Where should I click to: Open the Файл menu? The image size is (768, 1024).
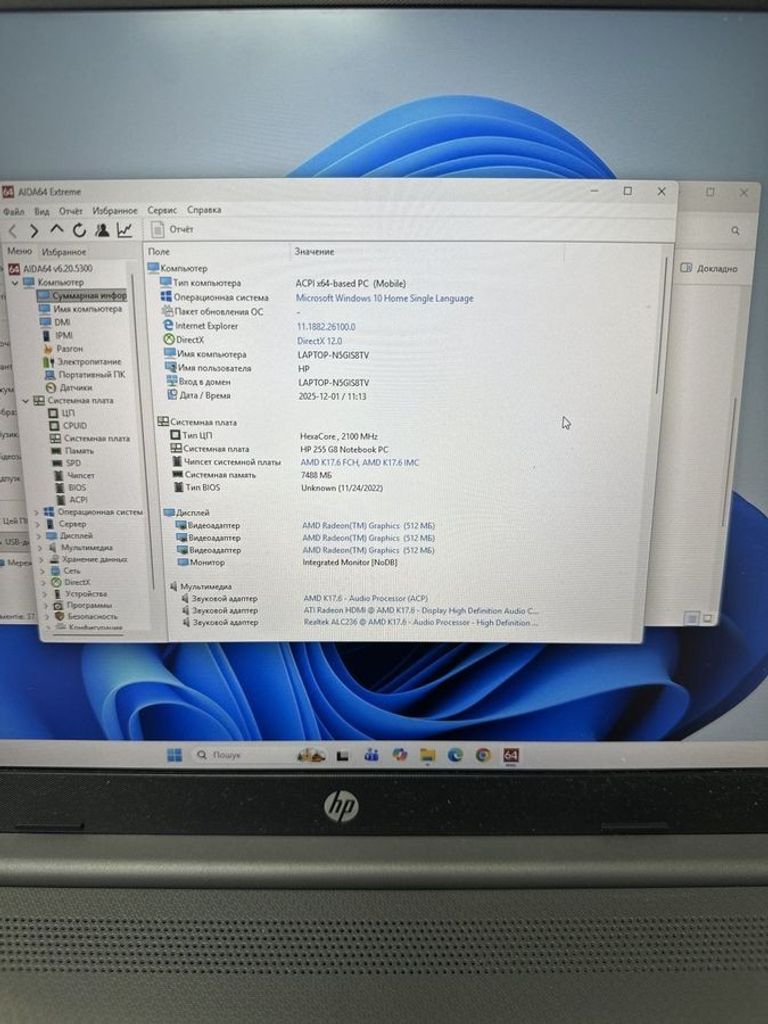pyautogui.click(x=14, y=211)
